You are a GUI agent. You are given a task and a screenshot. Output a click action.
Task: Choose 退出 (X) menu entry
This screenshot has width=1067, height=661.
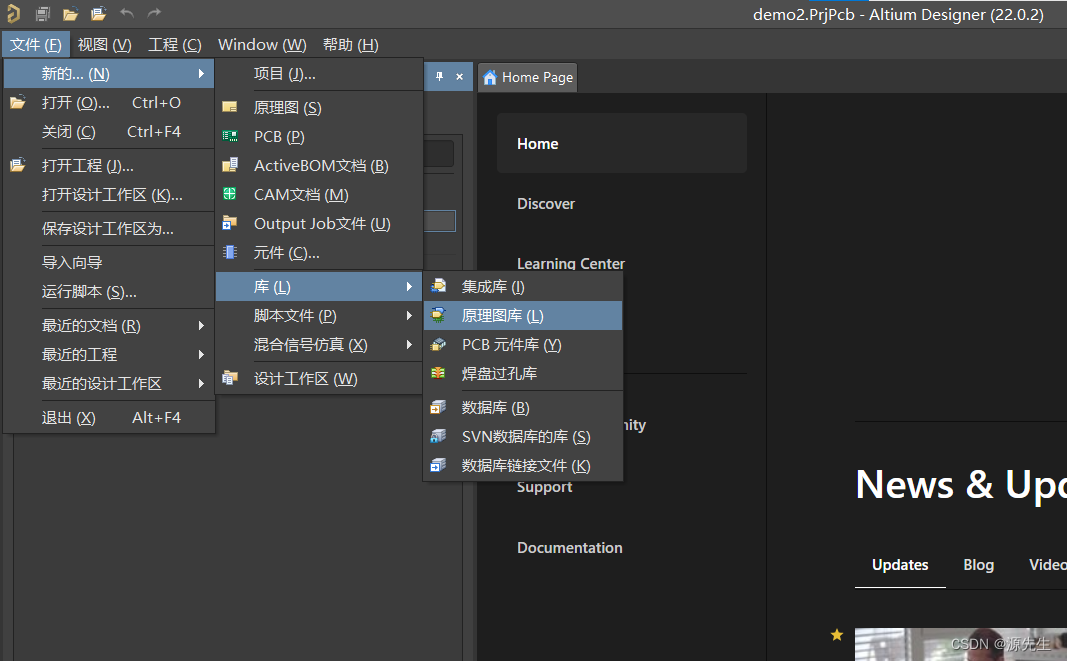point(109,417)
